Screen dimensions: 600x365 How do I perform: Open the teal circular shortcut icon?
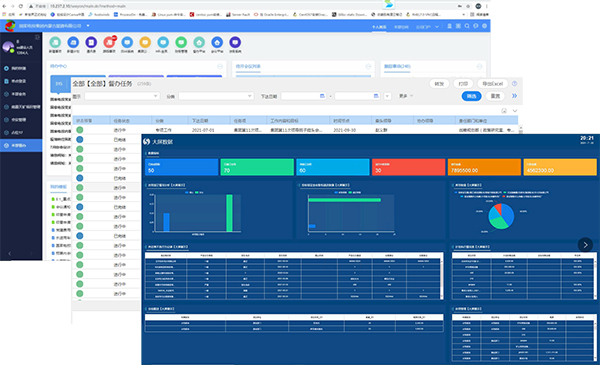click(55, 42)
